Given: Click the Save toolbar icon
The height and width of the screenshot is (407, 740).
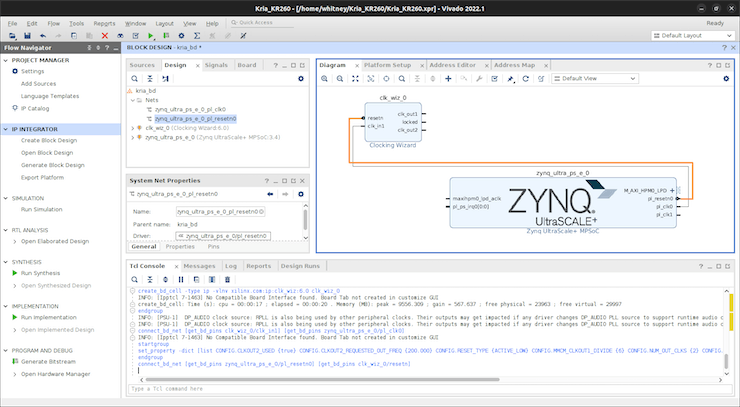Looking at the screenshot, I should [x=26, y=35].
